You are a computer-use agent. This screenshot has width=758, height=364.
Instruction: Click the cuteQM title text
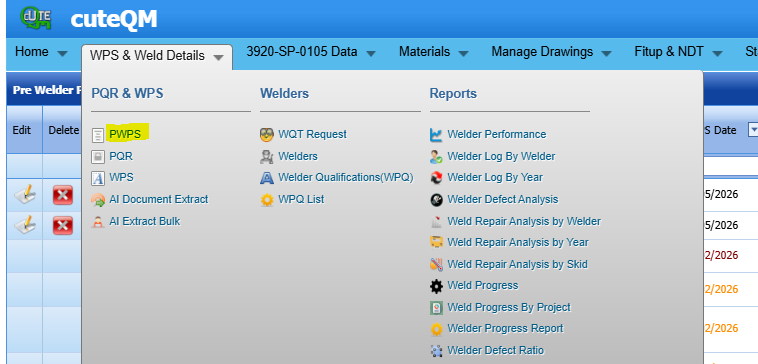(114, 19)
